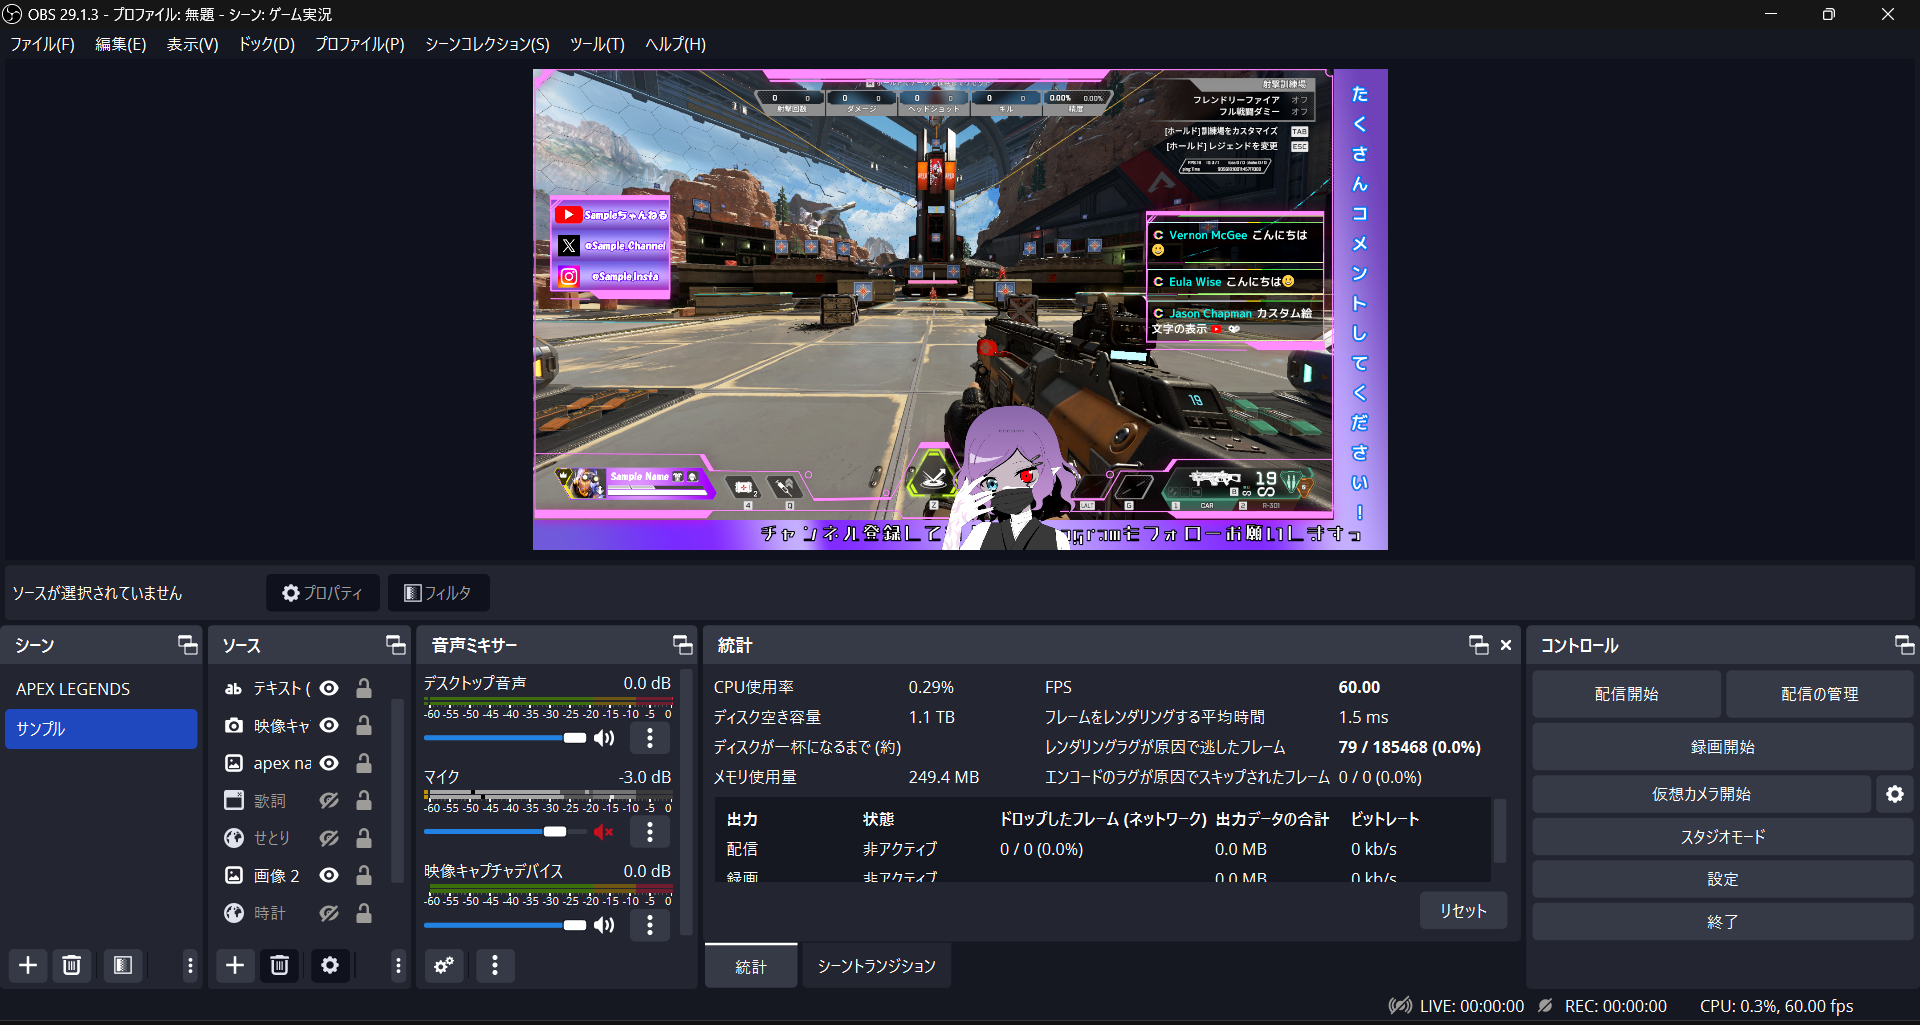
Task: Show the hidden 時計 source
Action: coord(329,912)
